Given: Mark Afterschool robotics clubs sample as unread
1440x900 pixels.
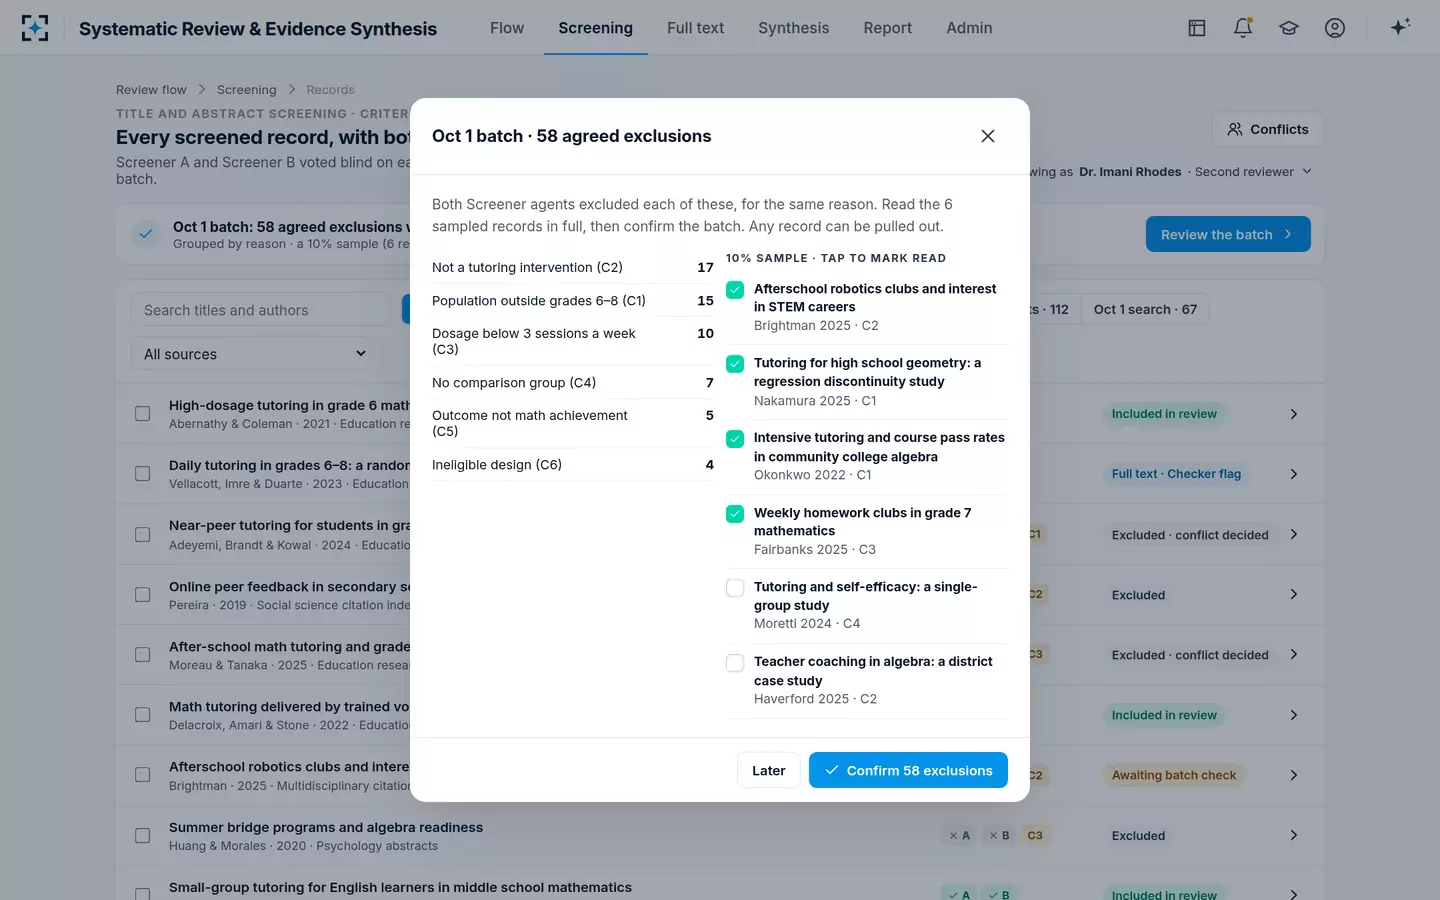Looking at the screenshot, I should [x=735, y=290].
